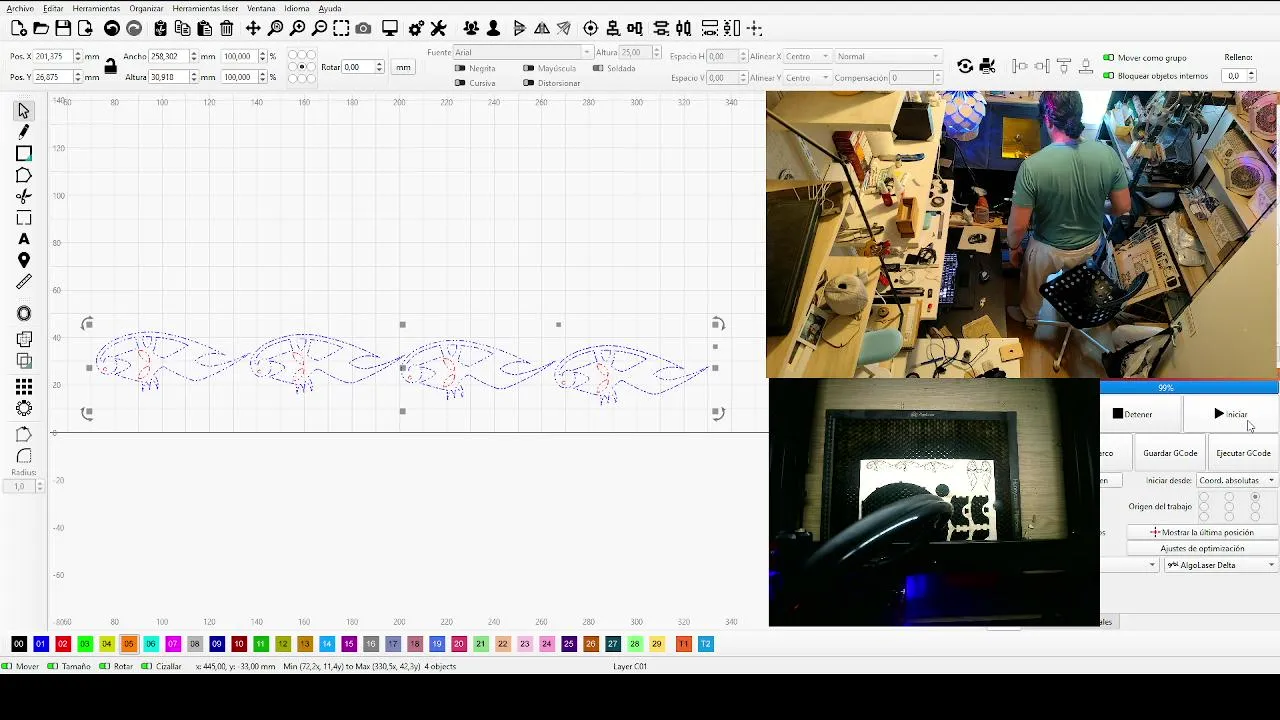The height and width of the screenshot is (720, 1280).
Task: Toggle Bloquear objetos internos switch
Action: (1108, 75)
